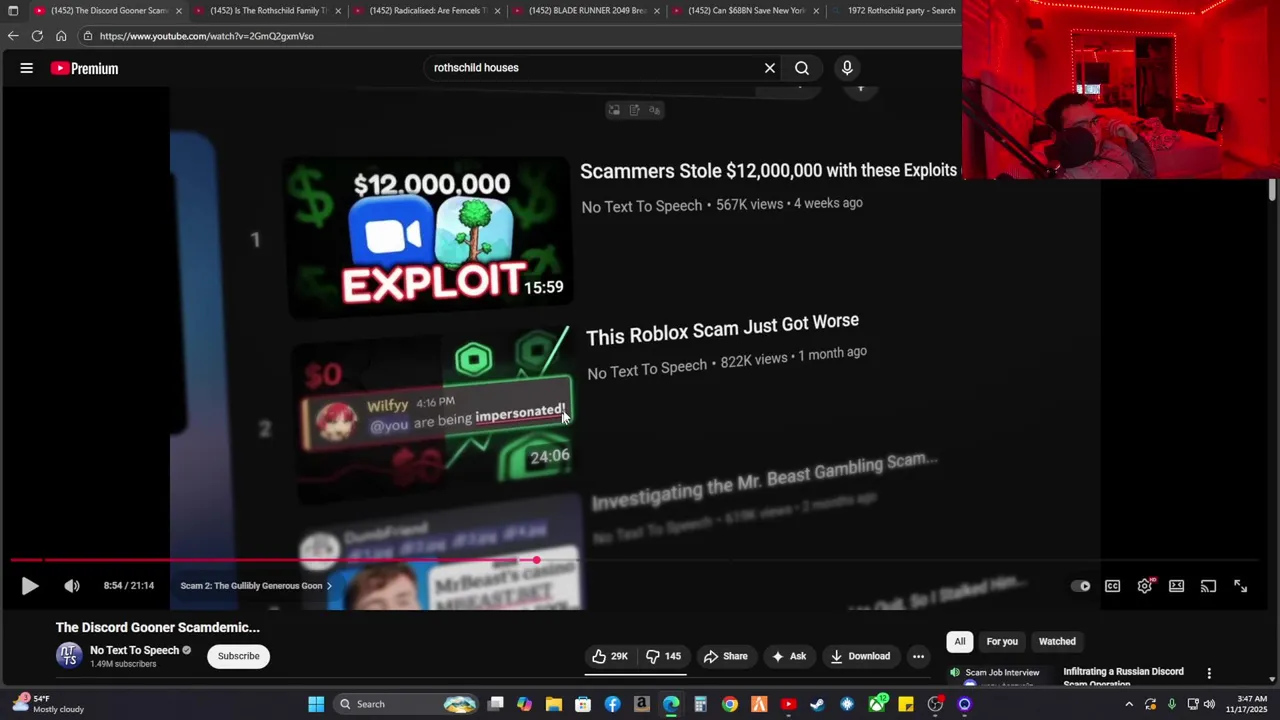Show hidden system tray icons

1129,704
